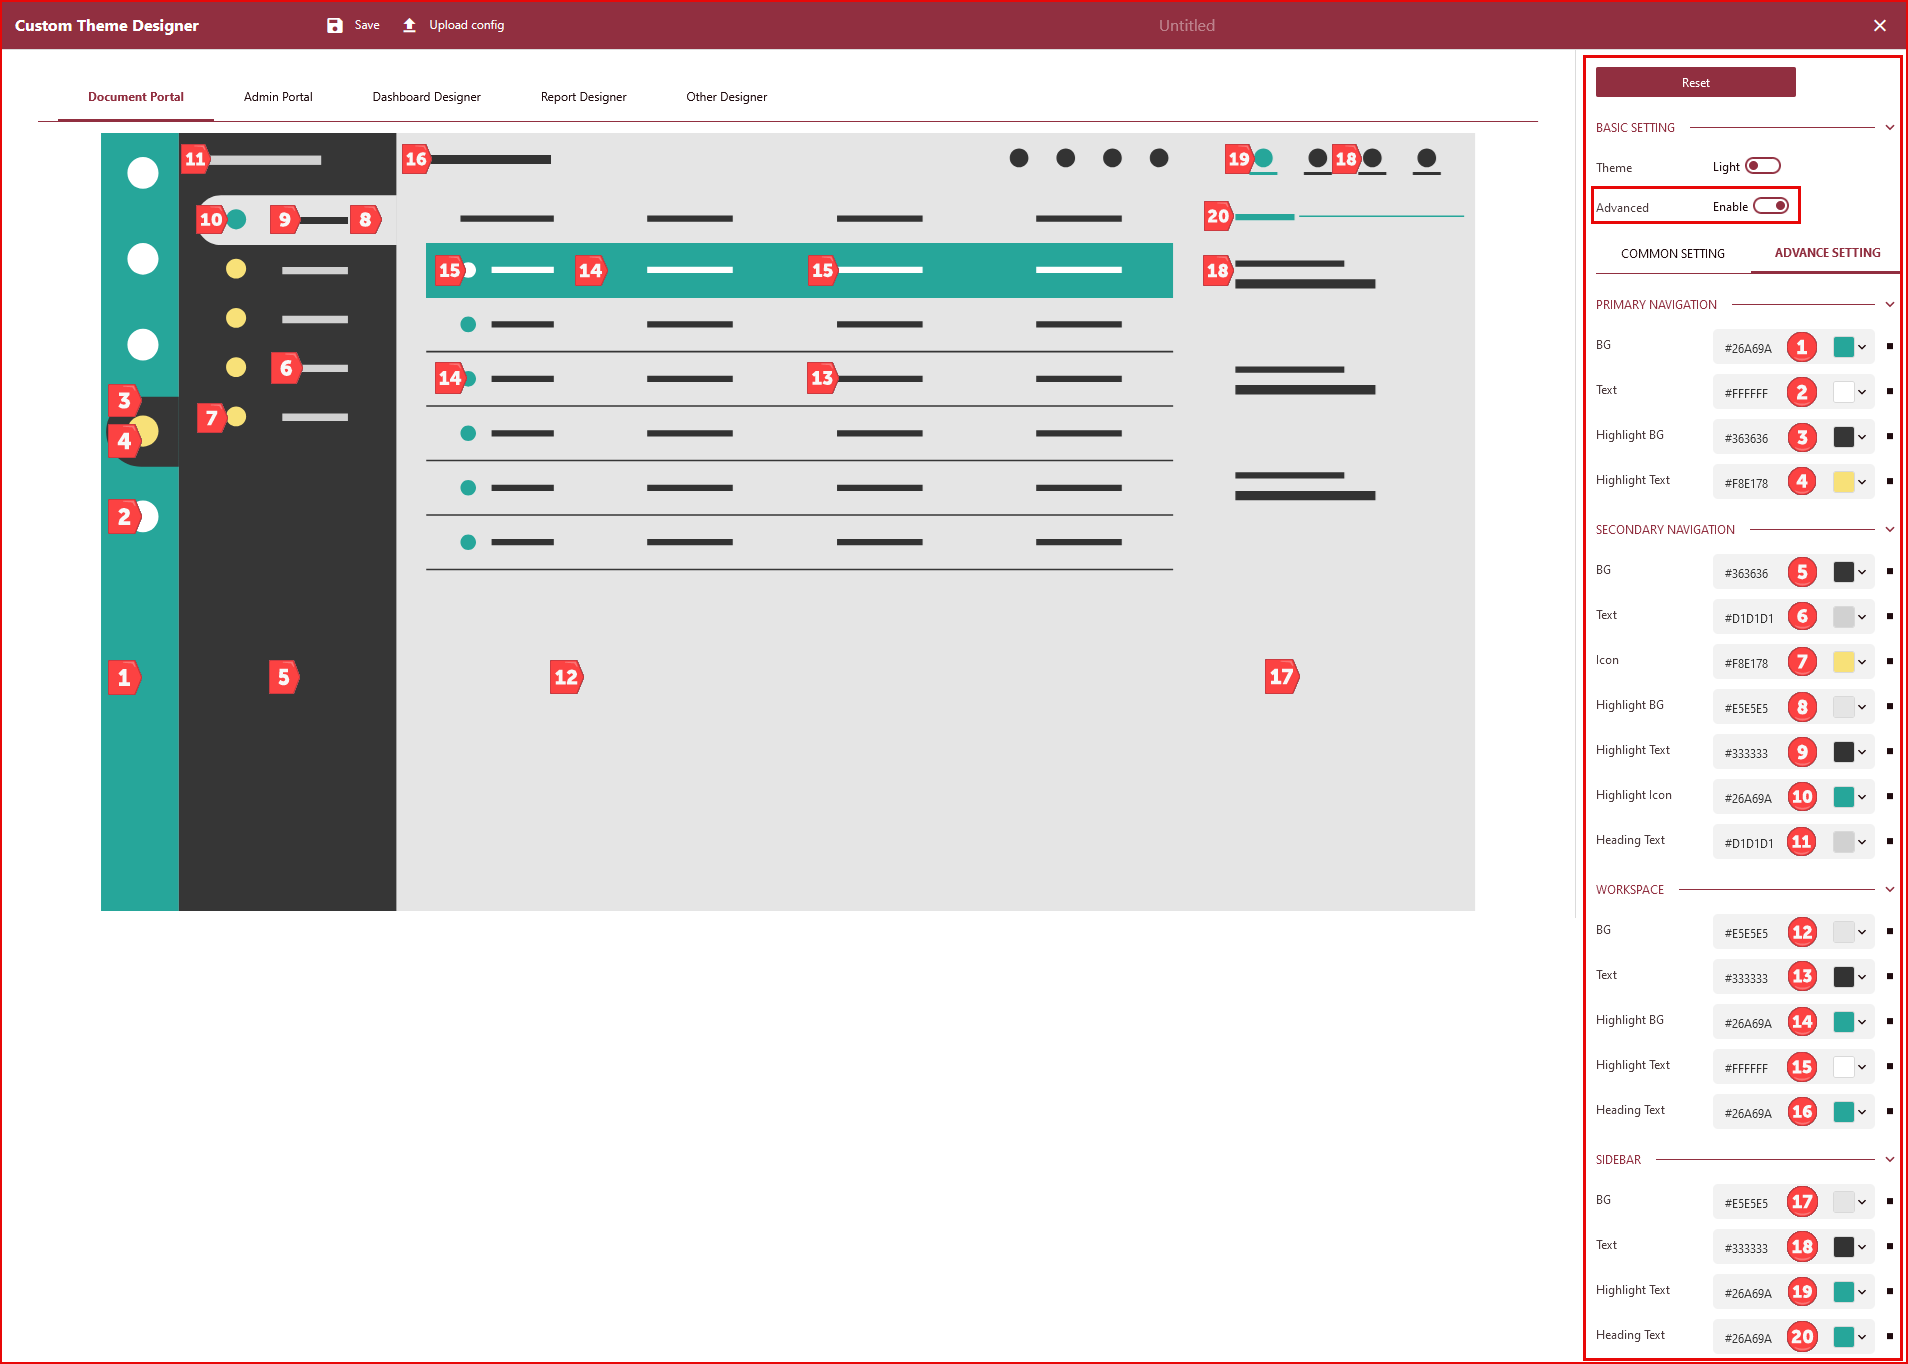Click the Workspace BG hex value field
Screen dimensions: 1908x1364
click(x=1746, y=933)
